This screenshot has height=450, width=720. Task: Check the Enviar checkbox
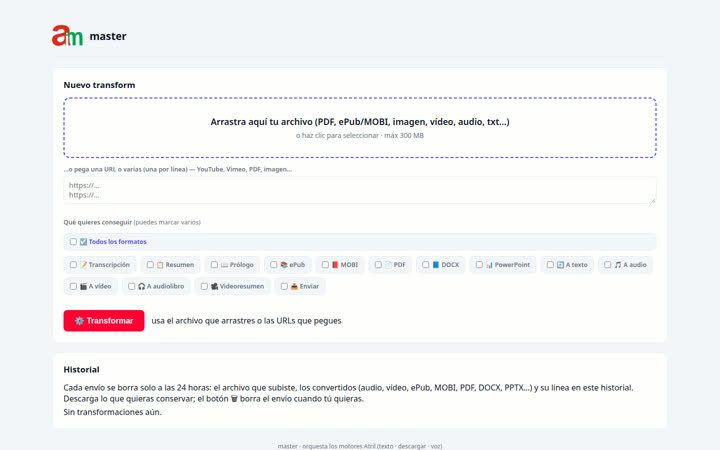(284, 287)
